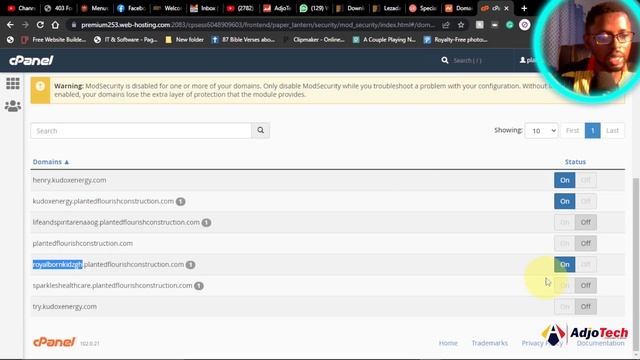Open IT & Software bookmark

[x=125, y=40]
